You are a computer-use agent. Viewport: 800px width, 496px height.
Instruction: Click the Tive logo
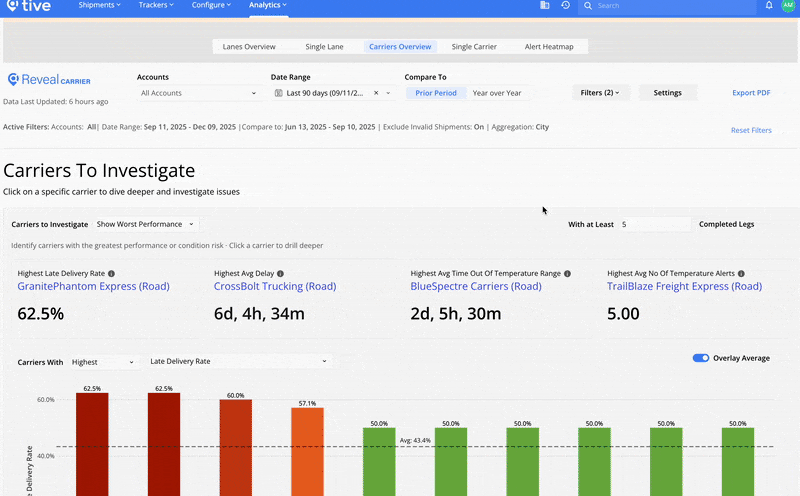(x=29, y=6)
